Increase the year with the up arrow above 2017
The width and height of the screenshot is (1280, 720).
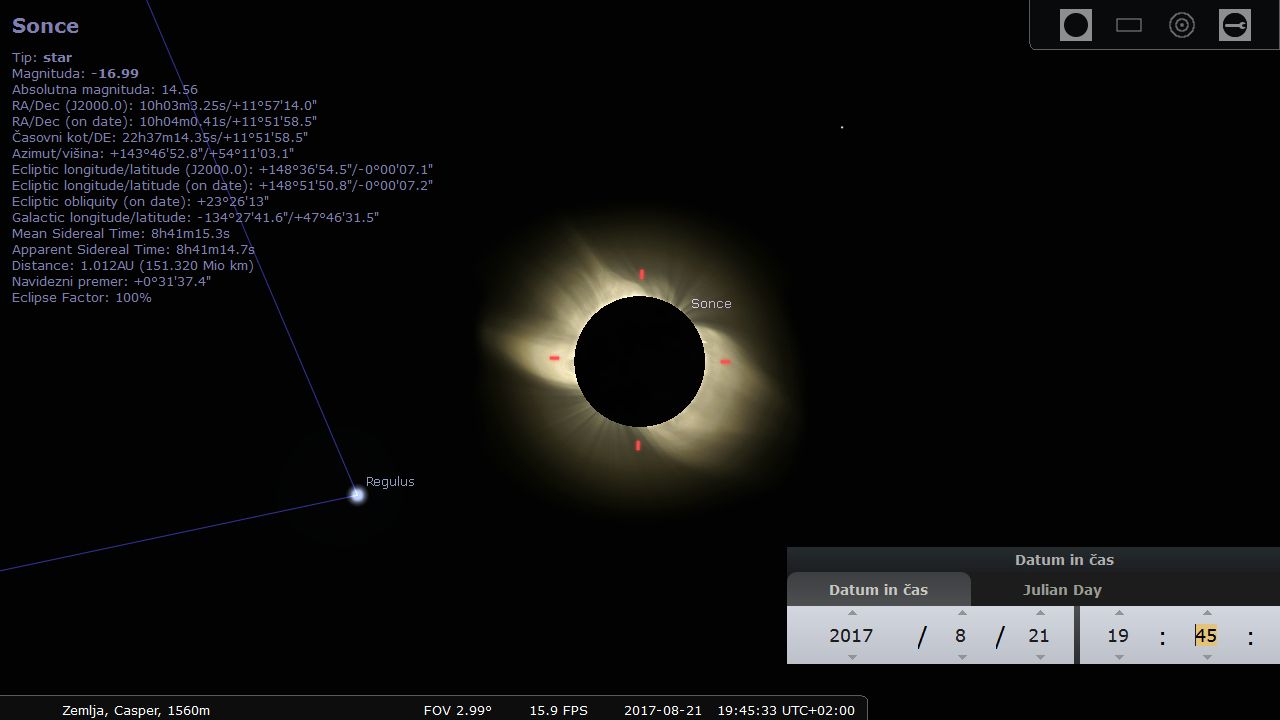(852, 613)
